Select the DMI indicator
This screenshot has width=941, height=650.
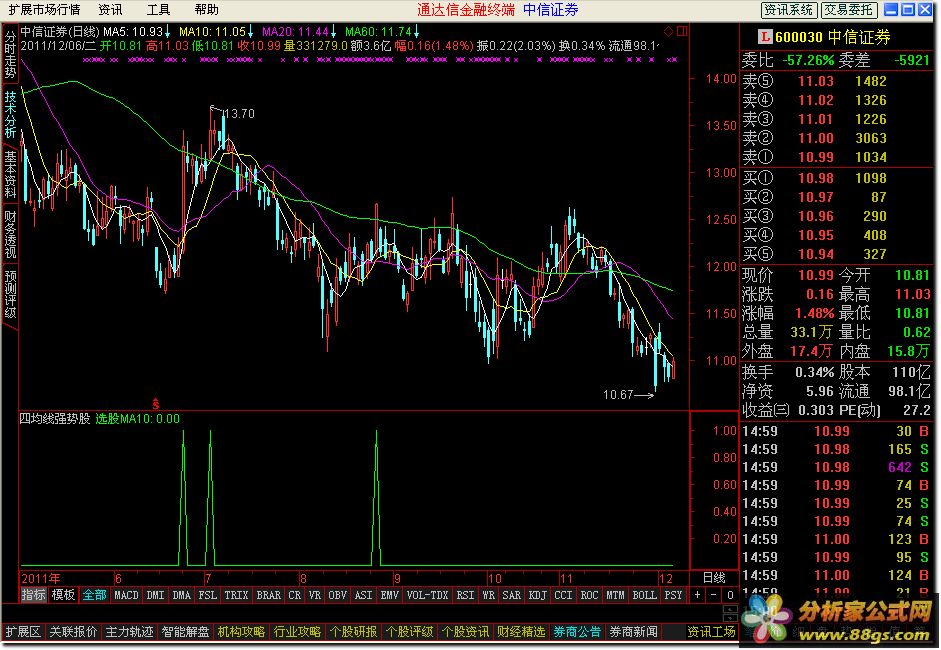coord(155,595)
